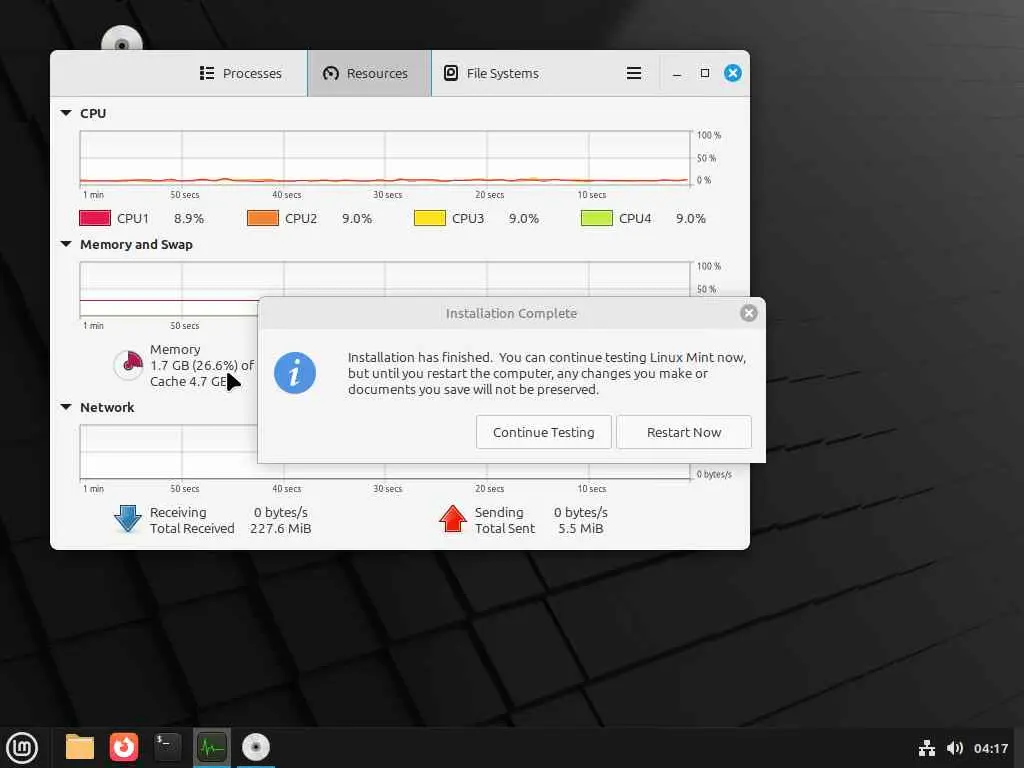Open the System Monitor hamburger menu
This screenshot has height=768, width=1024.
[633, 73]
